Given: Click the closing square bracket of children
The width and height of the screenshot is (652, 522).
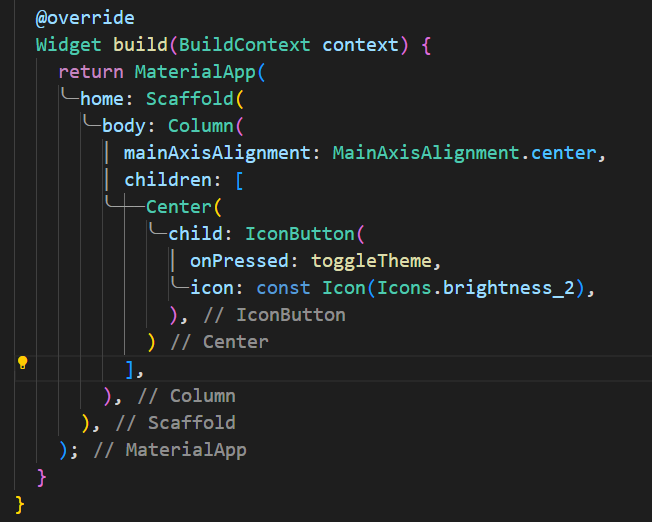Looking at the screenshot, I should click(x=130, y=369).
